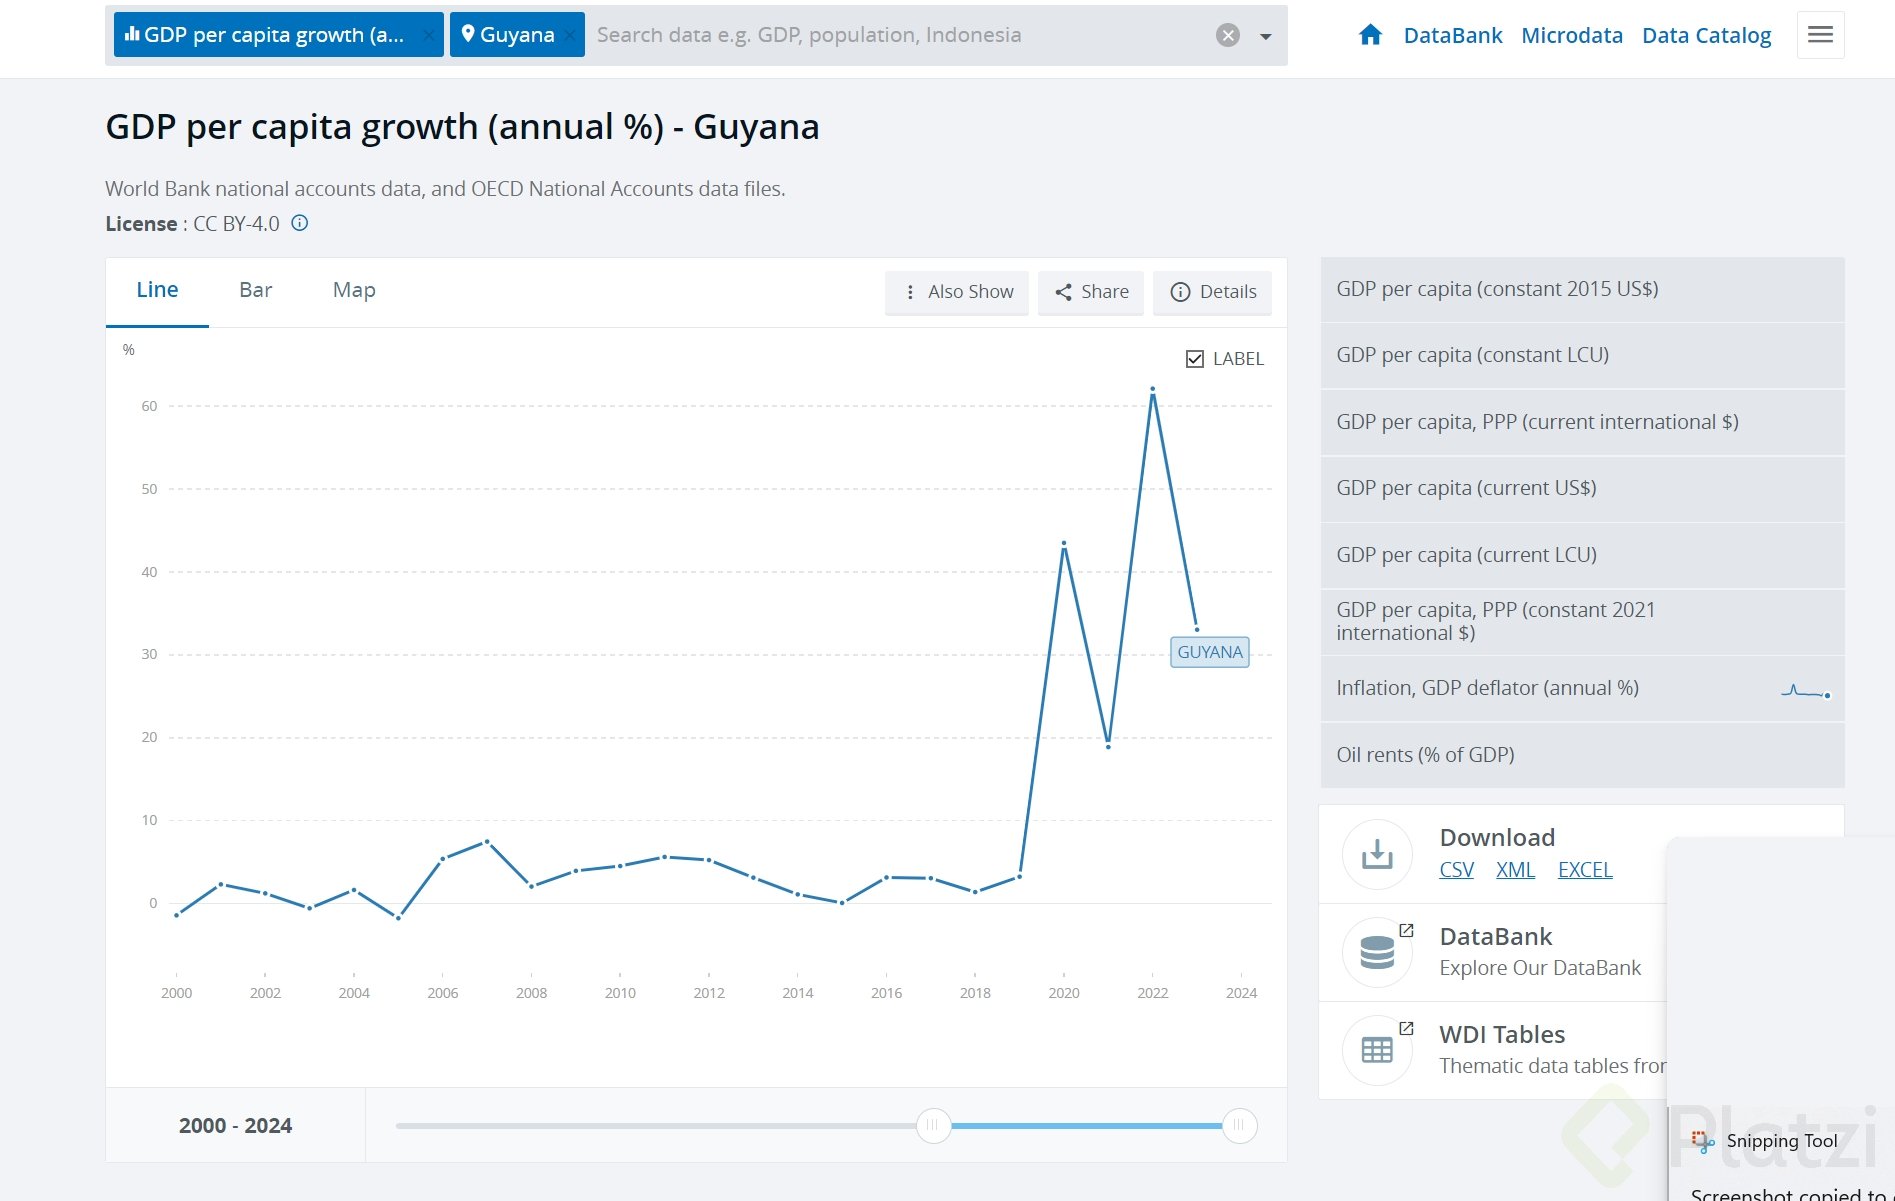1895x1201 pixels.
Task: Switch to the Map tab
Action: (x=354, y=290)
